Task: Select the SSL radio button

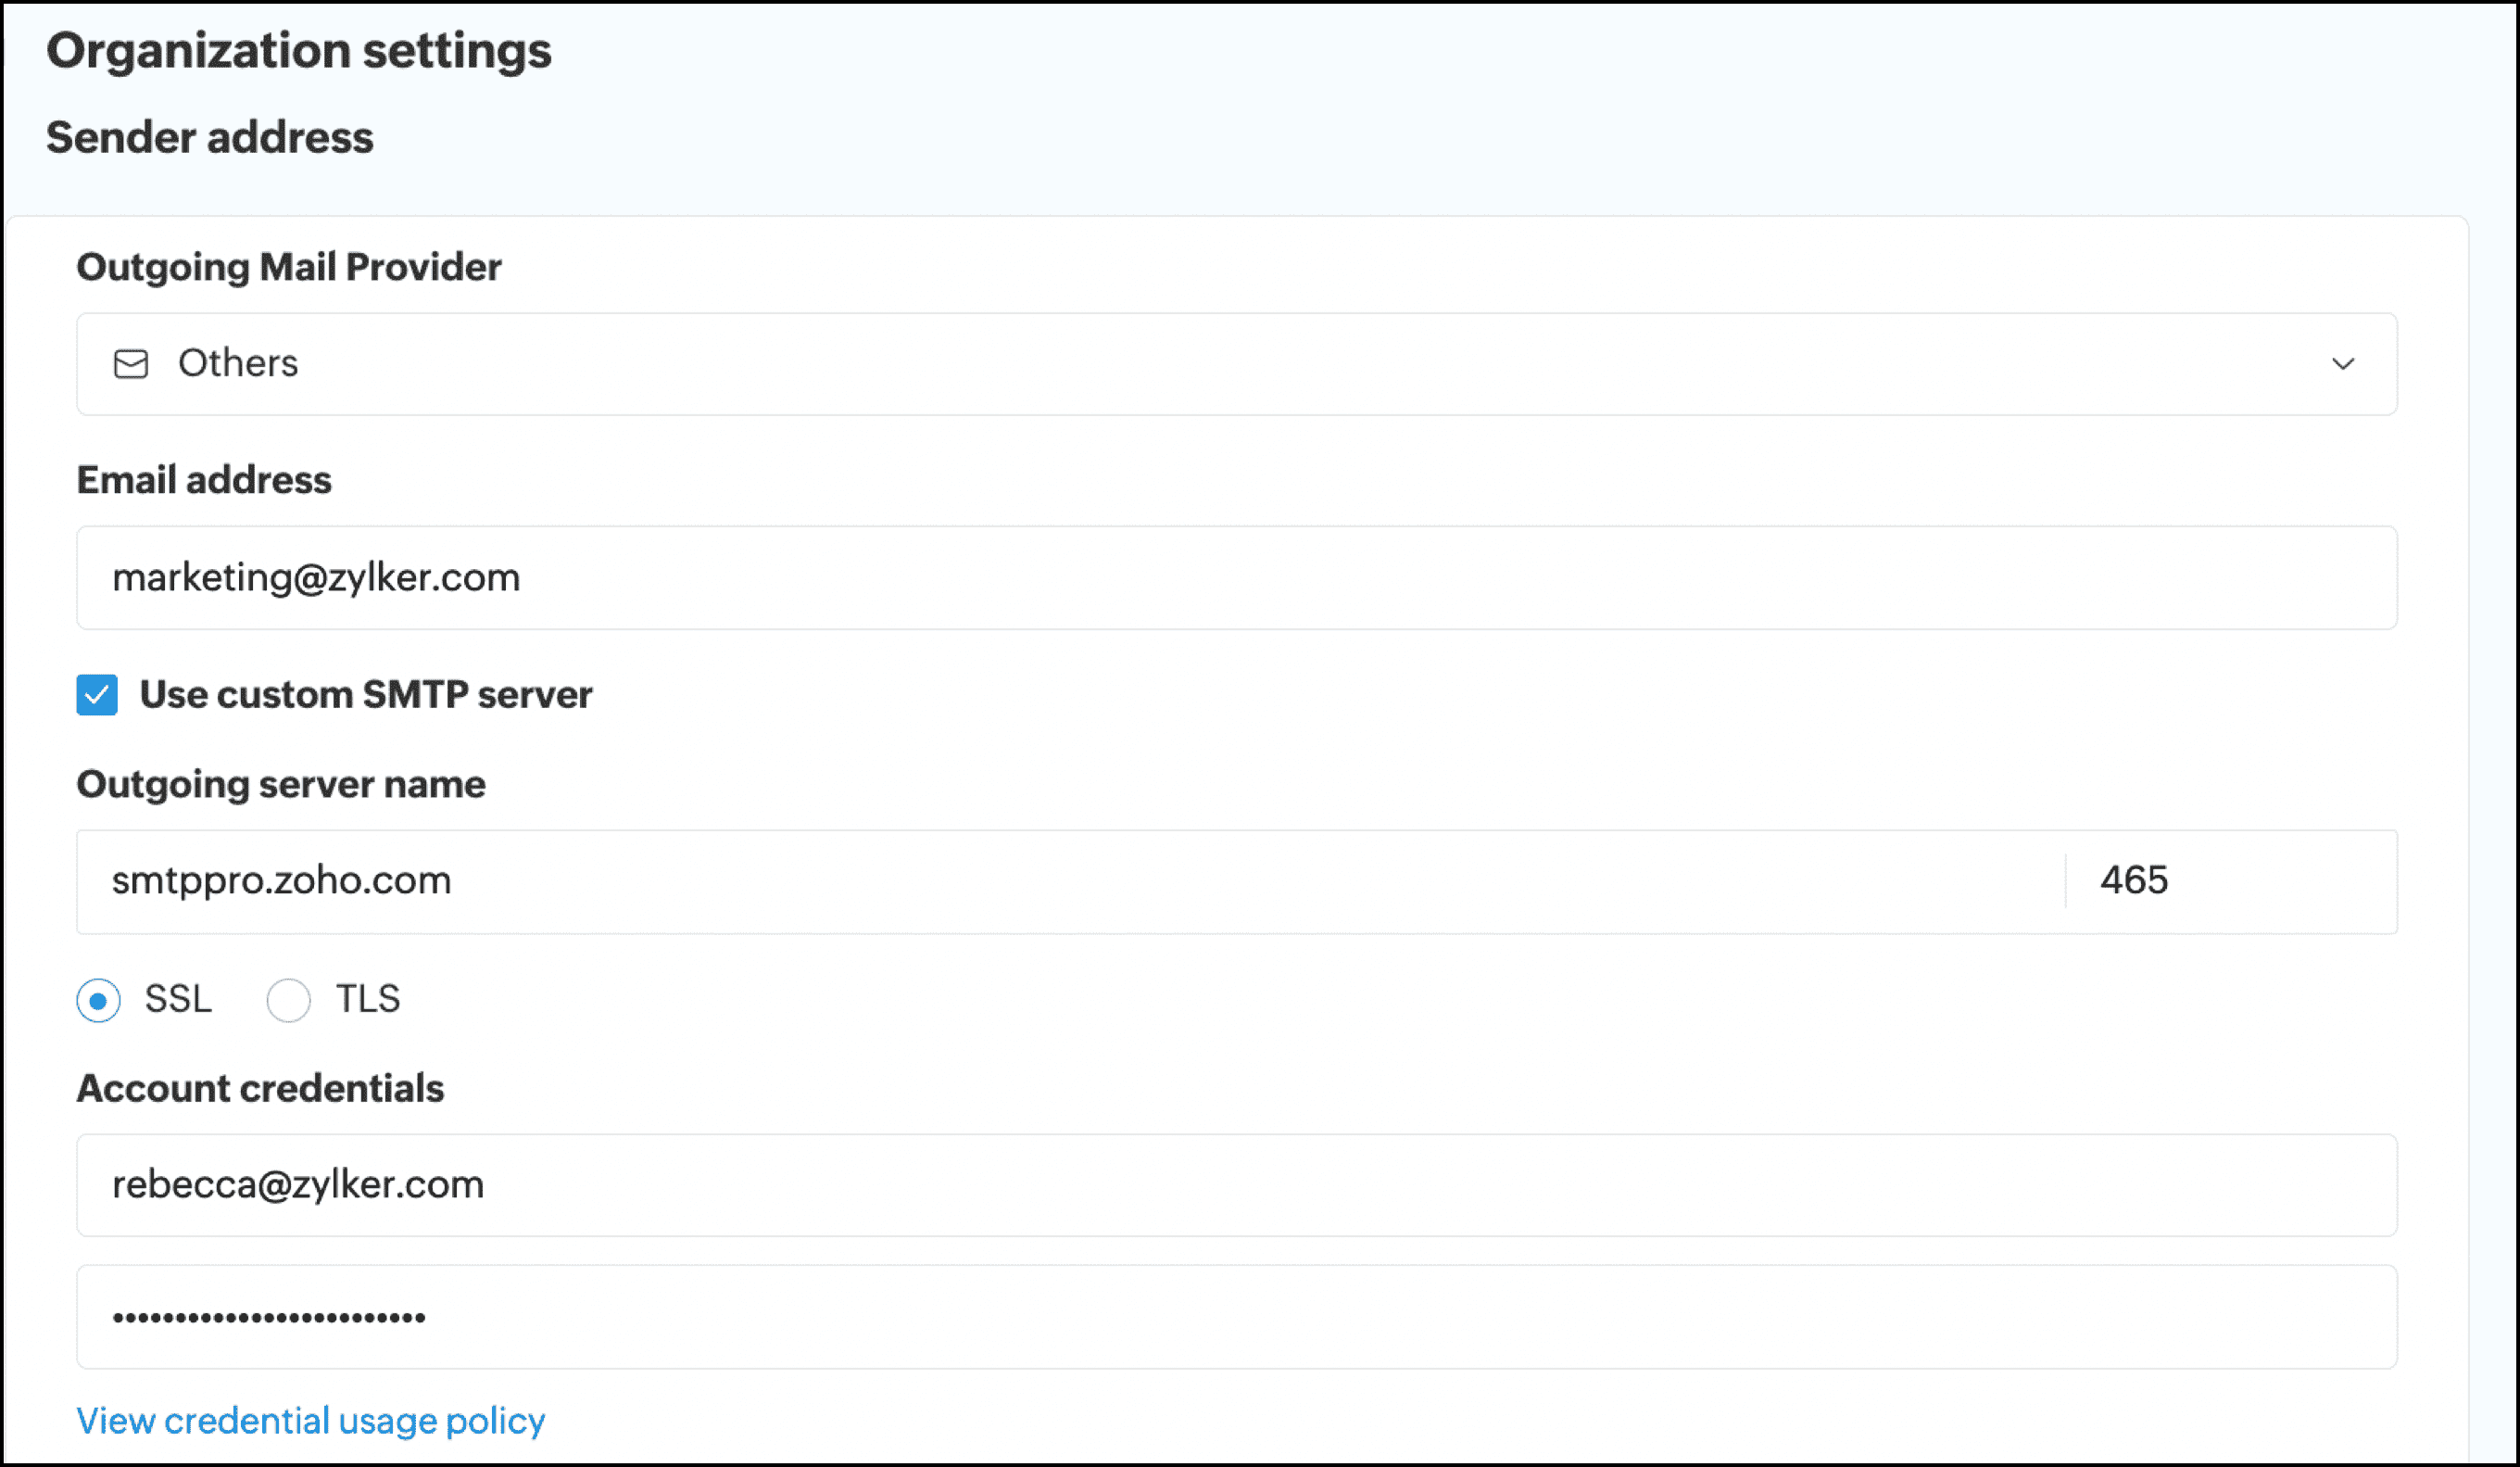Action: pyautogui.click(x=98, y=1000)
